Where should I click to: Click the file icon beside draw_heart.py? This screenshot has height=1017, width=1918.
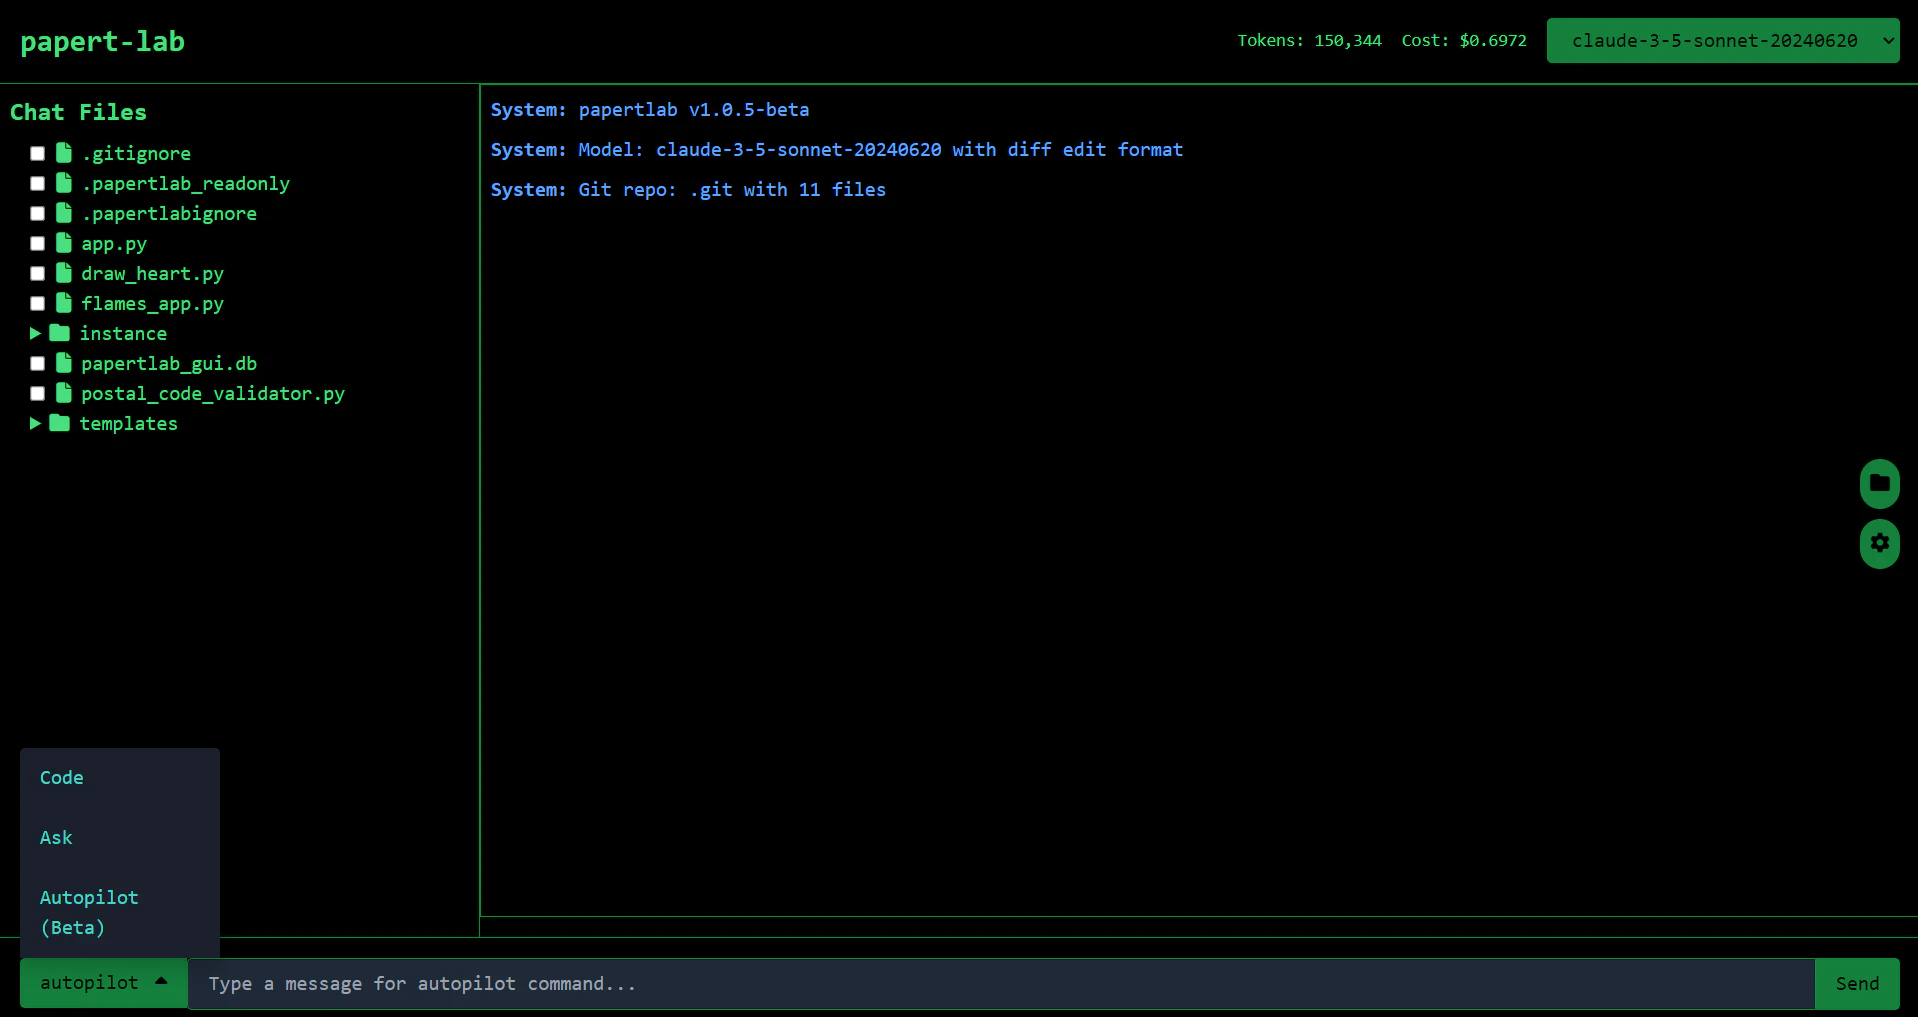click(64, 273)
